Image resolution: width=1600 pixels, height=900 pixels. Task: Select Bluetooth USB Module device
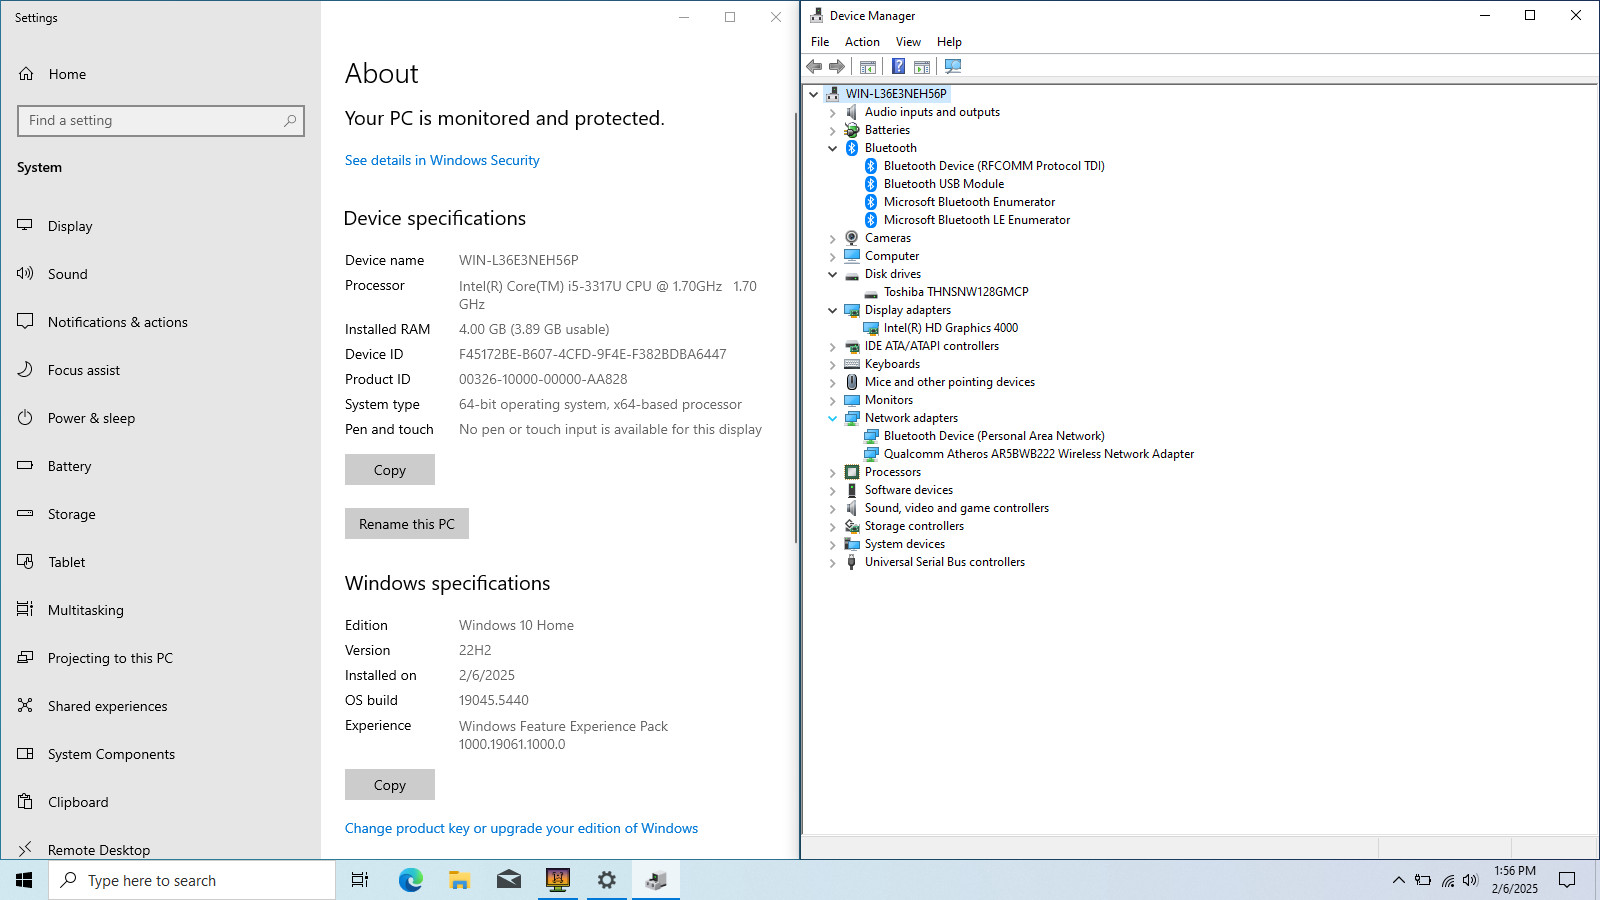(x=944, y=184)
